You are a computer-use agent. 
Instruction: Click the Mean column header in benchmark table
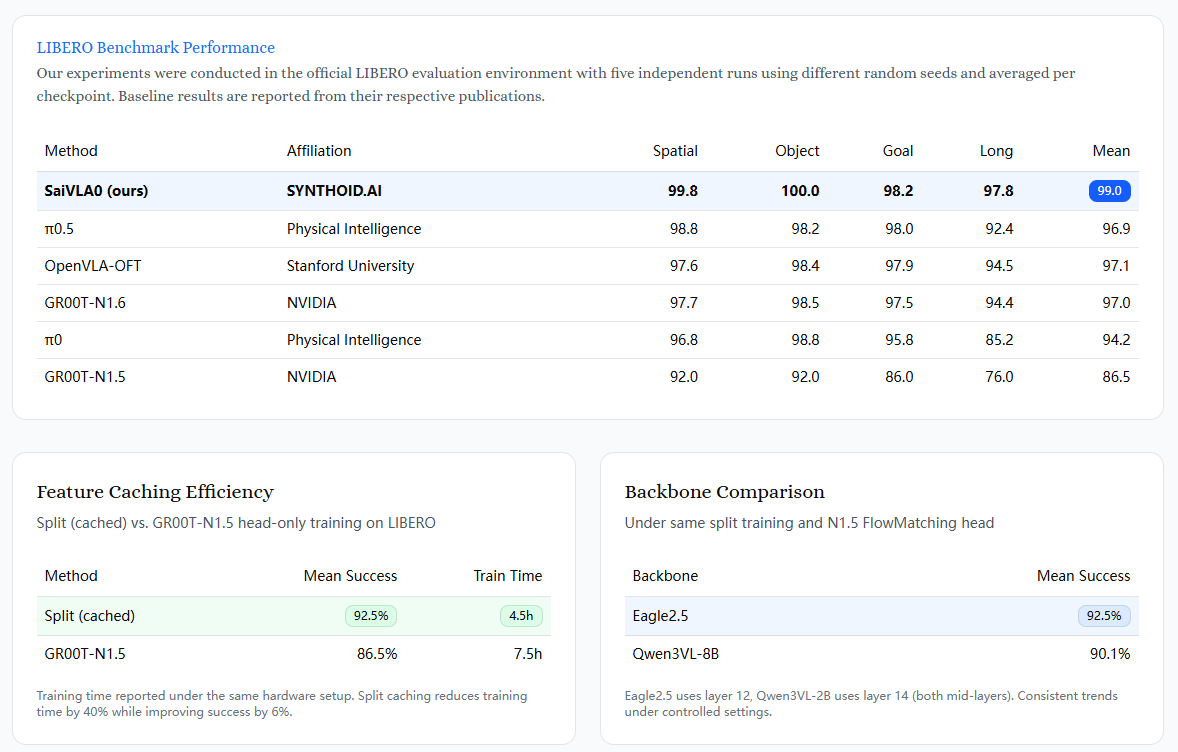tap(1111, 151)
